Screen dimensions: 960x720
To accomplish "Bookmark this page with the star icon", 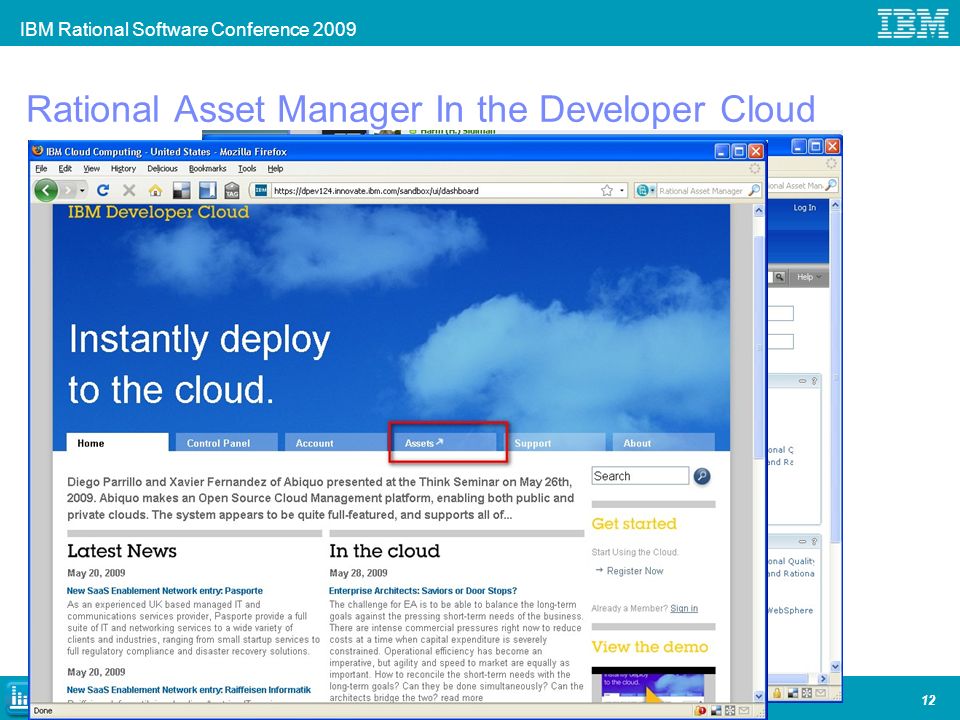I will coord(607,190).
